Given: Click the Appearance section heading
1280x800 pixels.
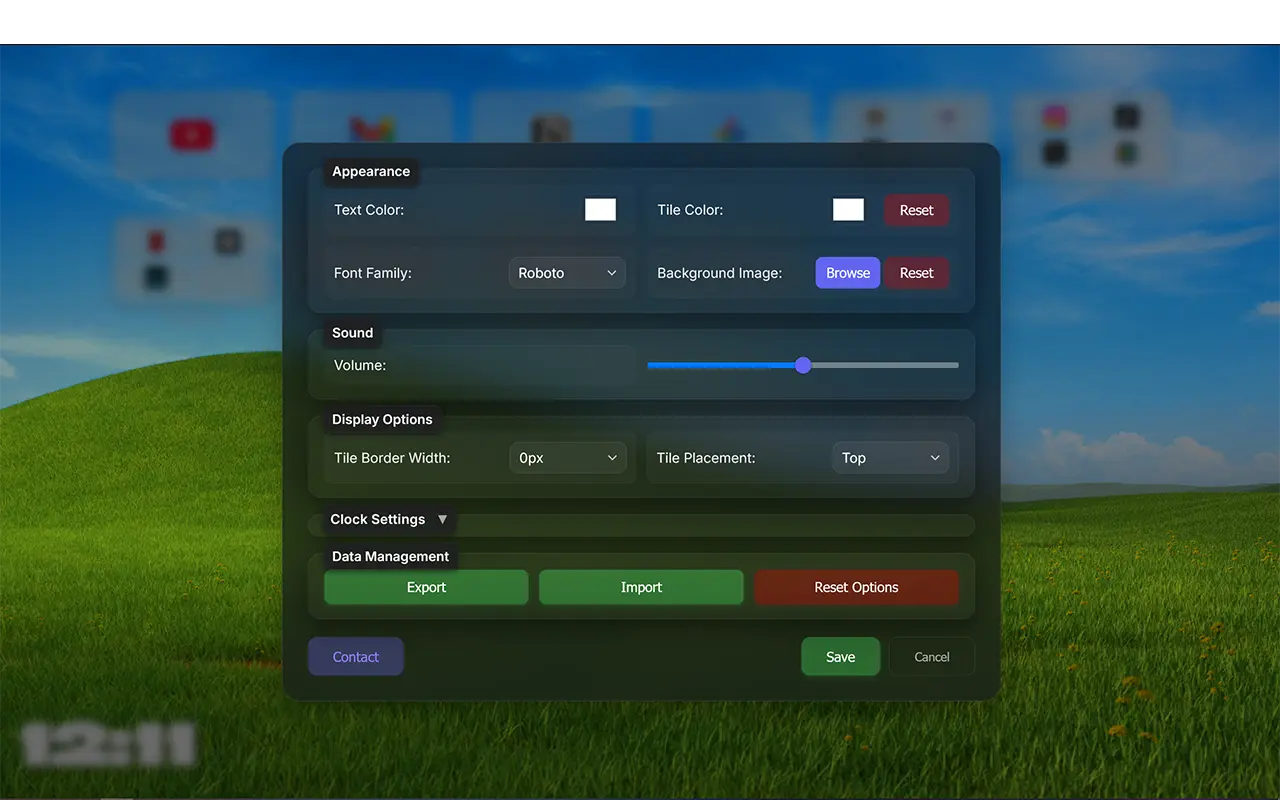Looking at the screenshot, I should click(x=371, y=171).
